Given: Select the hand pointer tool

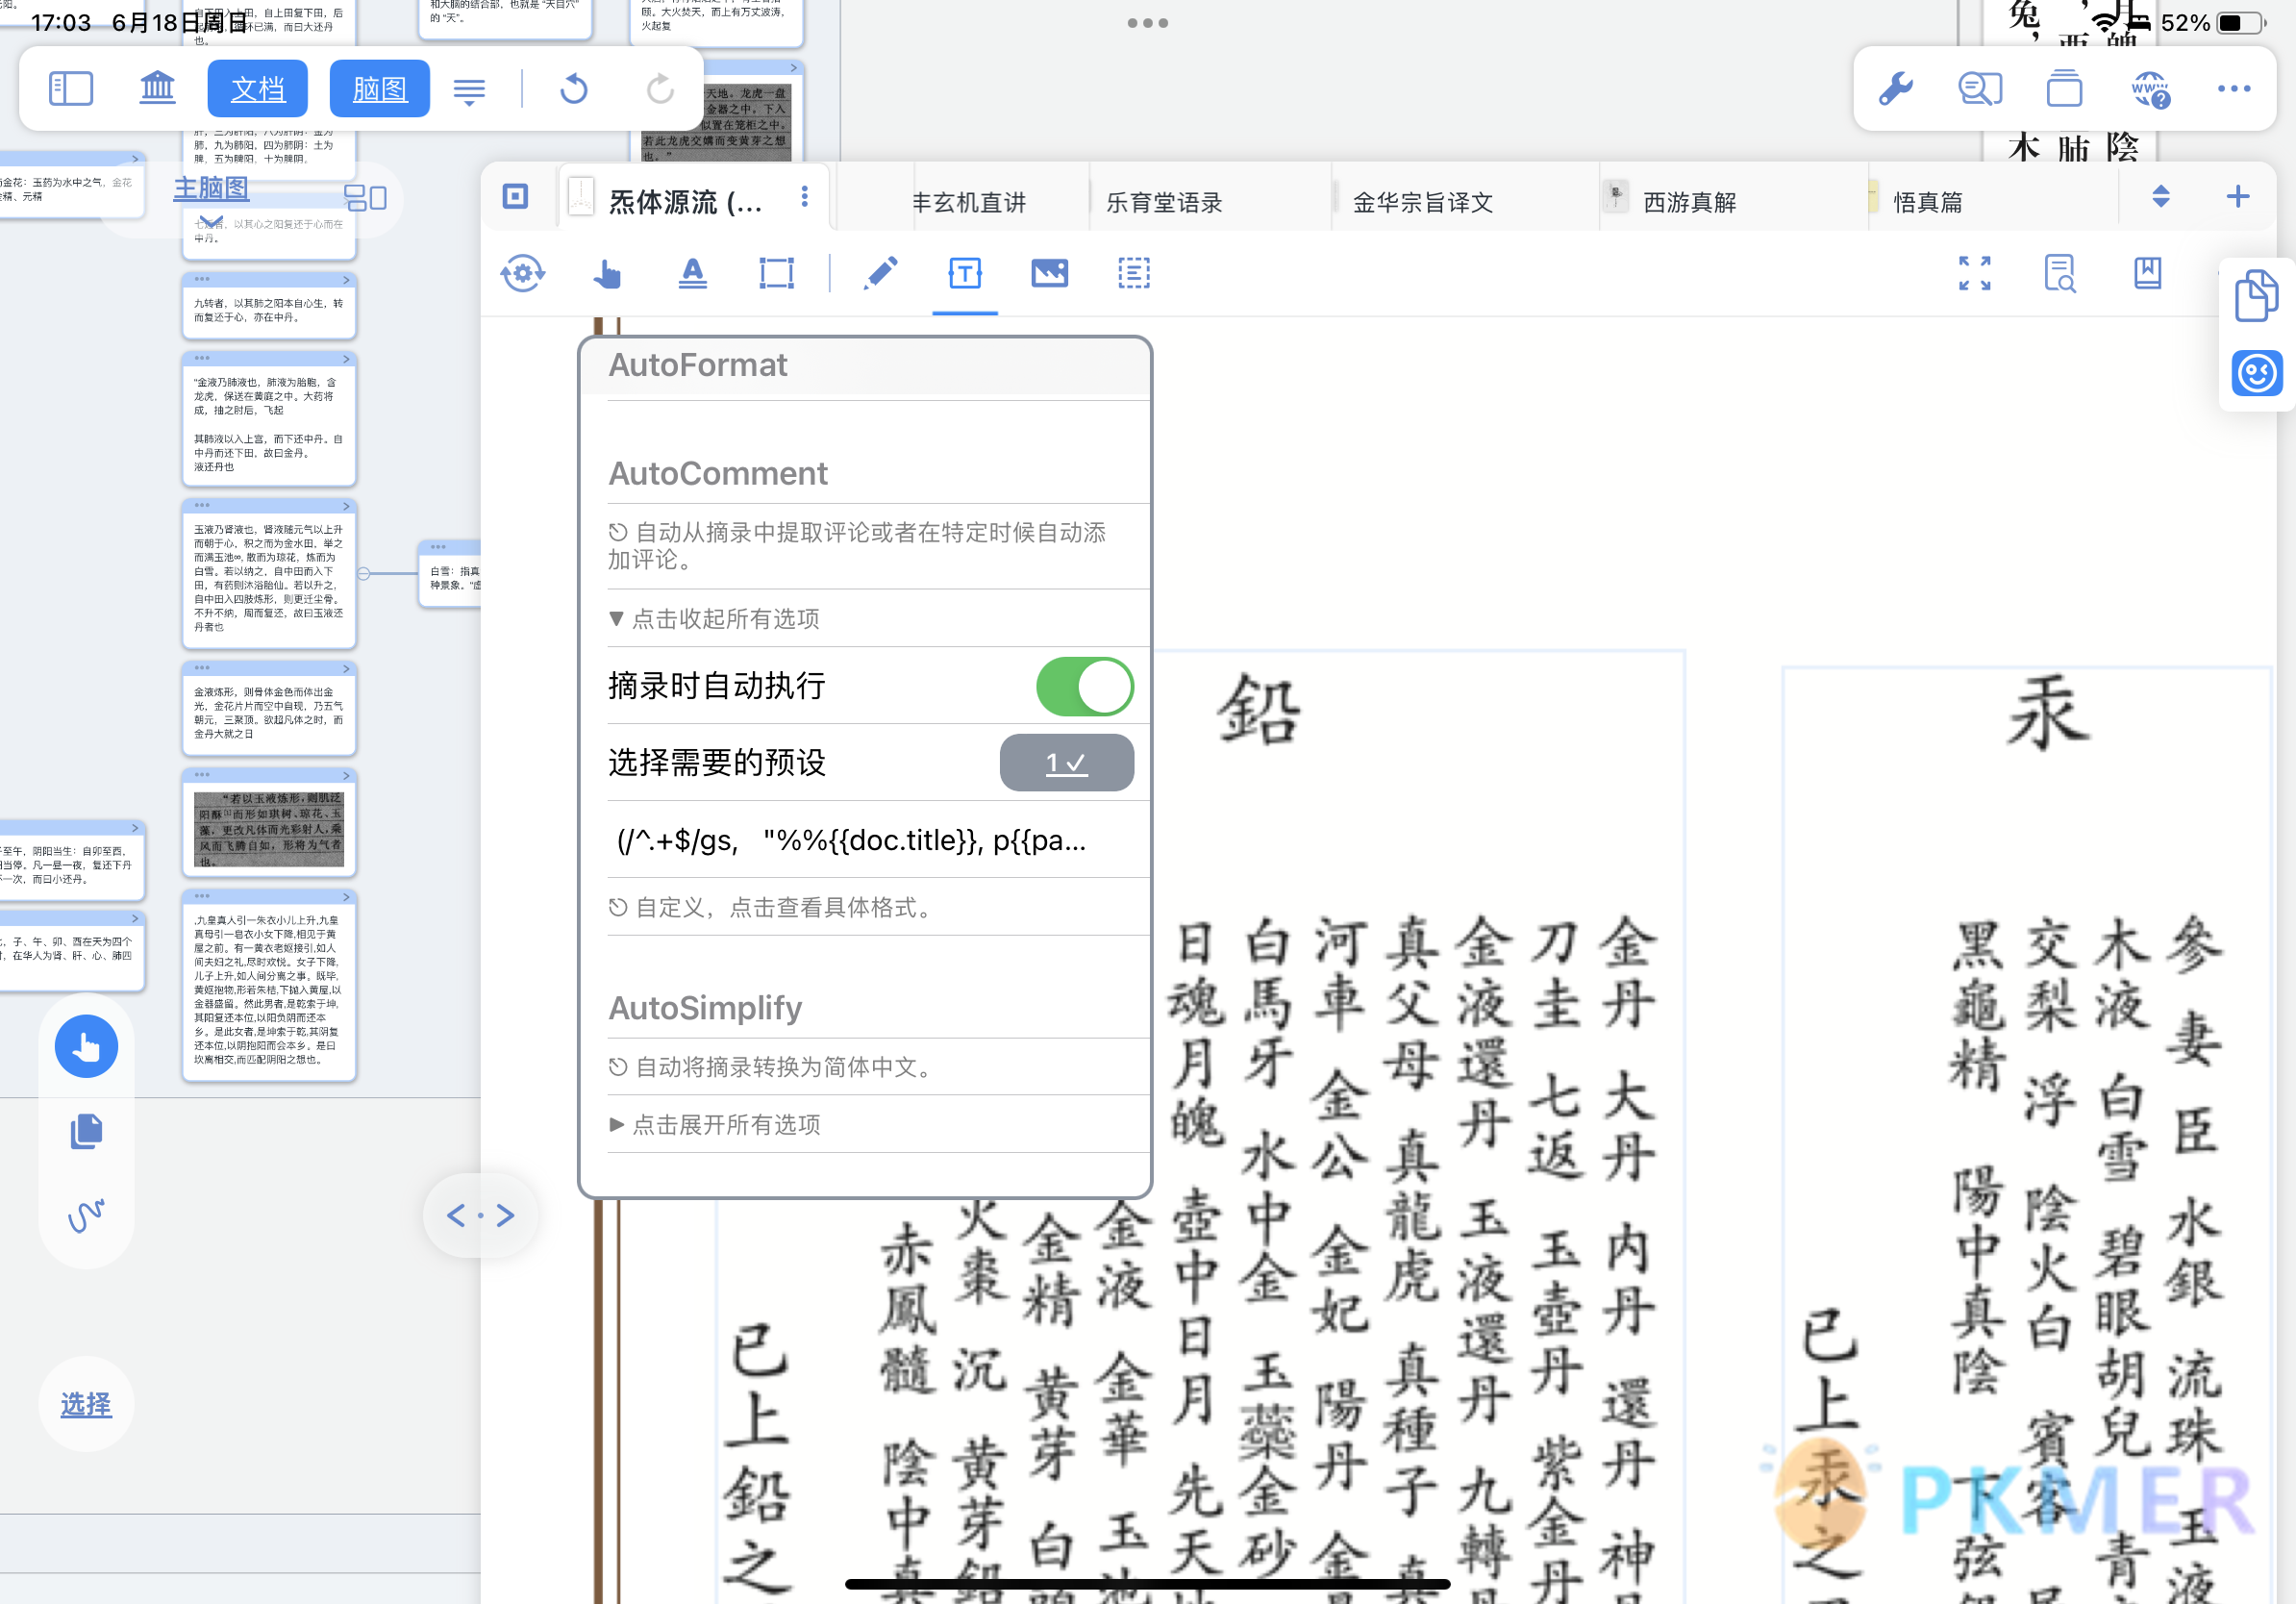Looking at the screenshot, I should [607, 272].
